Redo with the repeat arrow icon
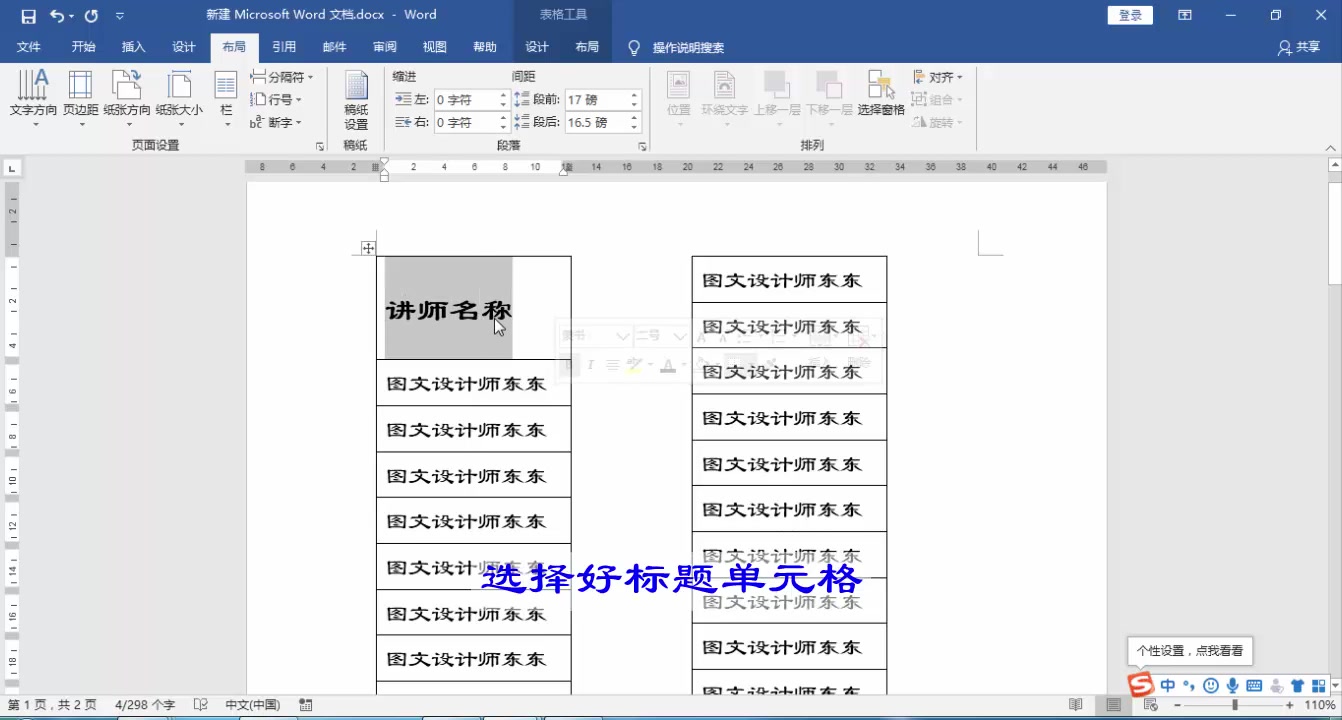The width and height of the screenshot is (1342, 720). 91,15
